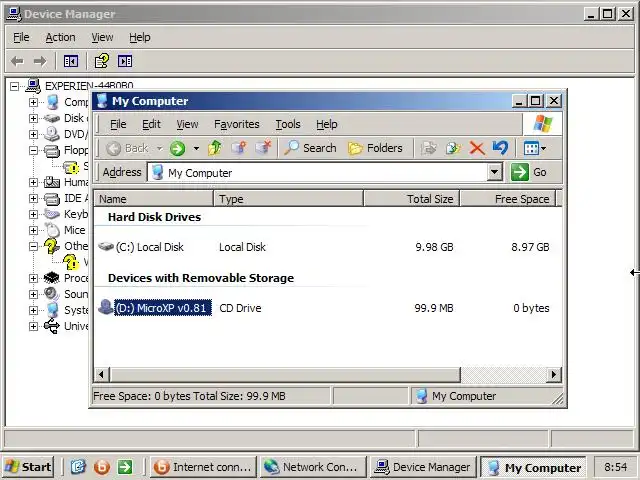Open the Views dropdown button

tap(535, 148)
